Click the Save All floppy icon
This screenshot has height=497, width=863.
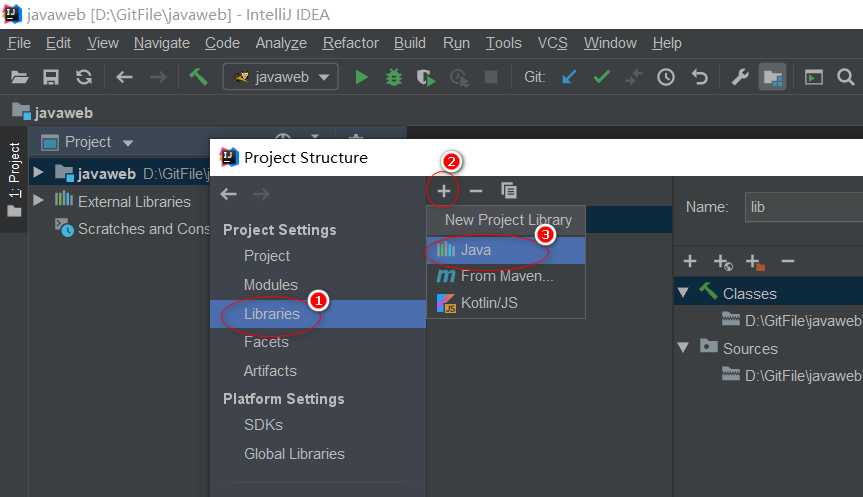(x=51, y=77)
